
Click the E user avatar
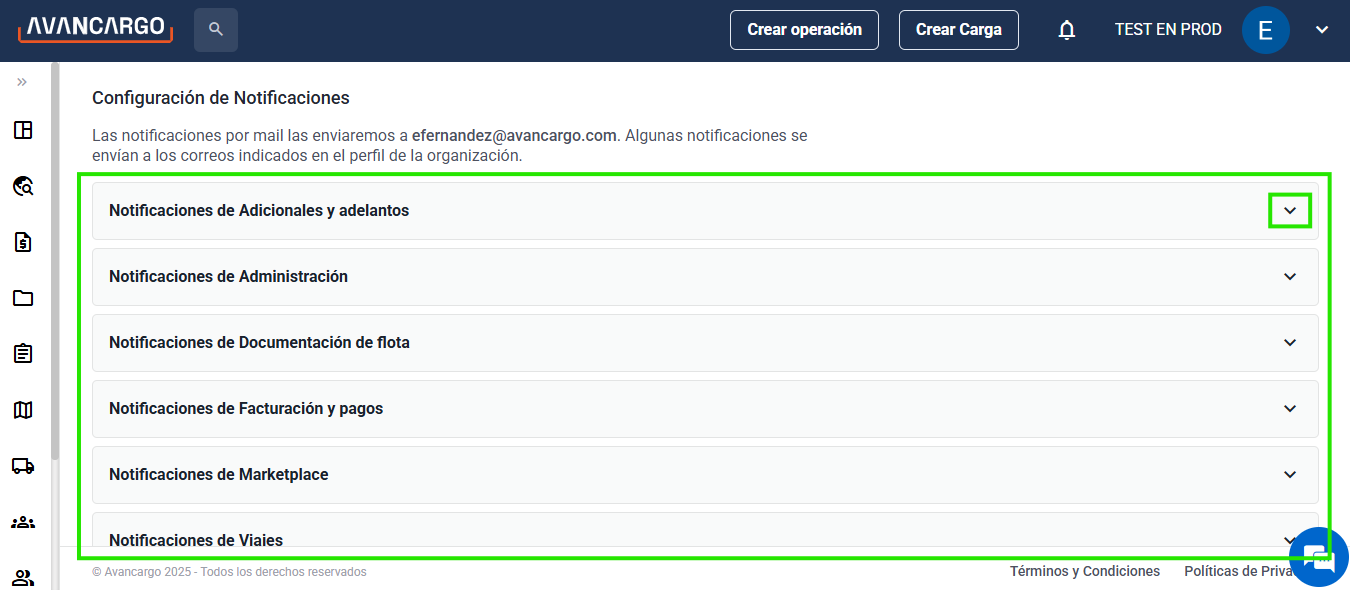pos(1265,30)
